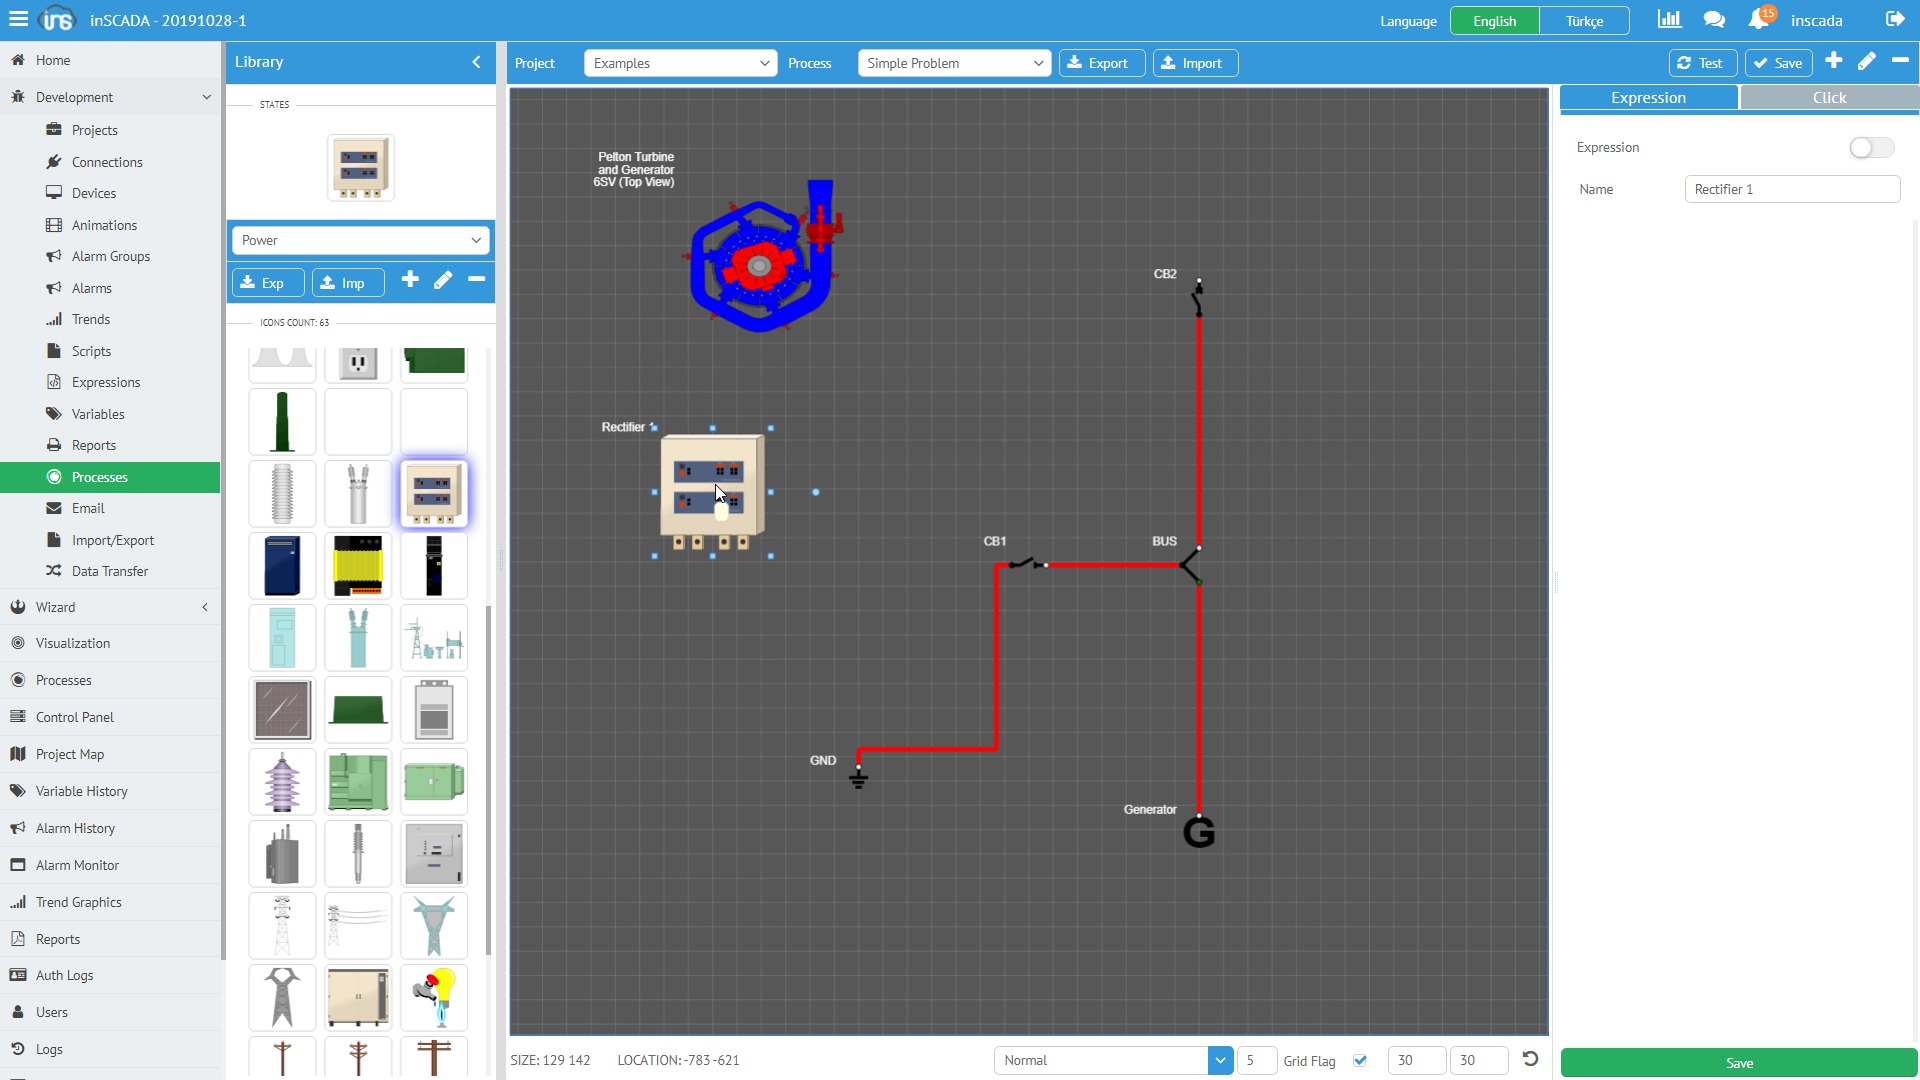Edit the library item with the pencil

pyautogui.click(x=443, y=280)
